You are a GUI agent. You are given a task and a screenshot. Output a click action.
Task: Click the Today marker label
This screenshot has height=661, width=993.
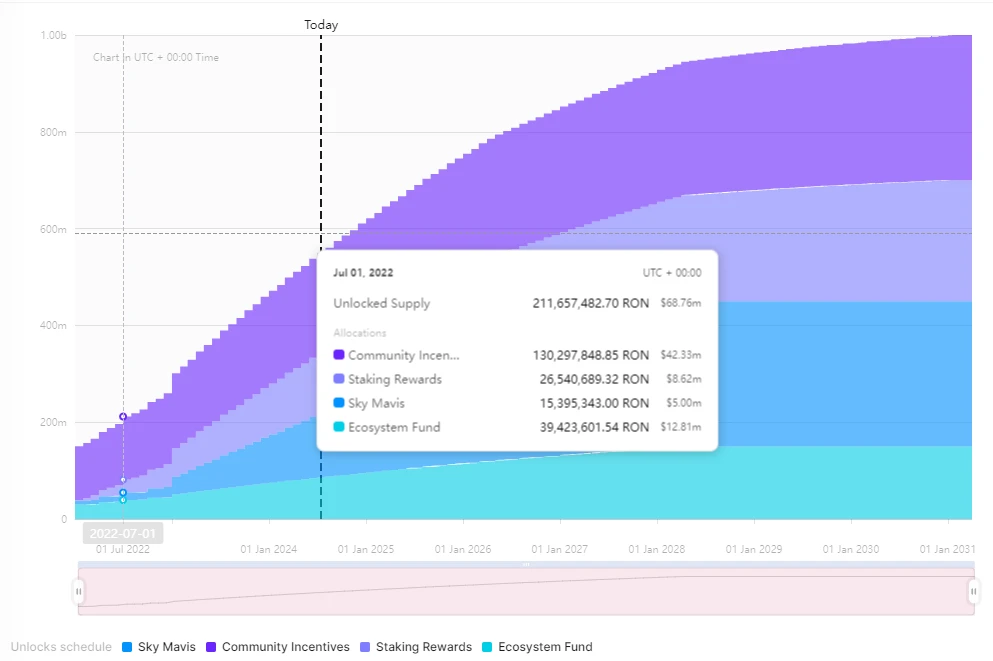point(321,25)
